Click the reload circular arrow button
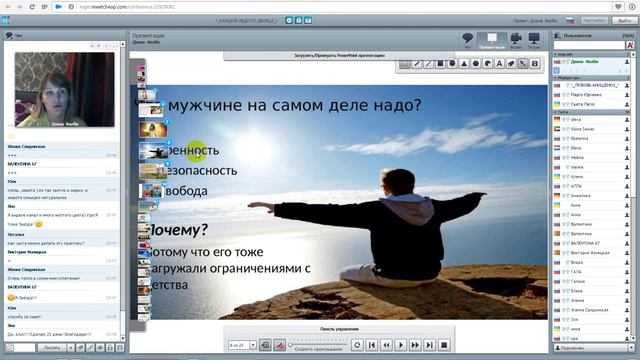Viewport: 640px width, 360px height. [357, 345]
